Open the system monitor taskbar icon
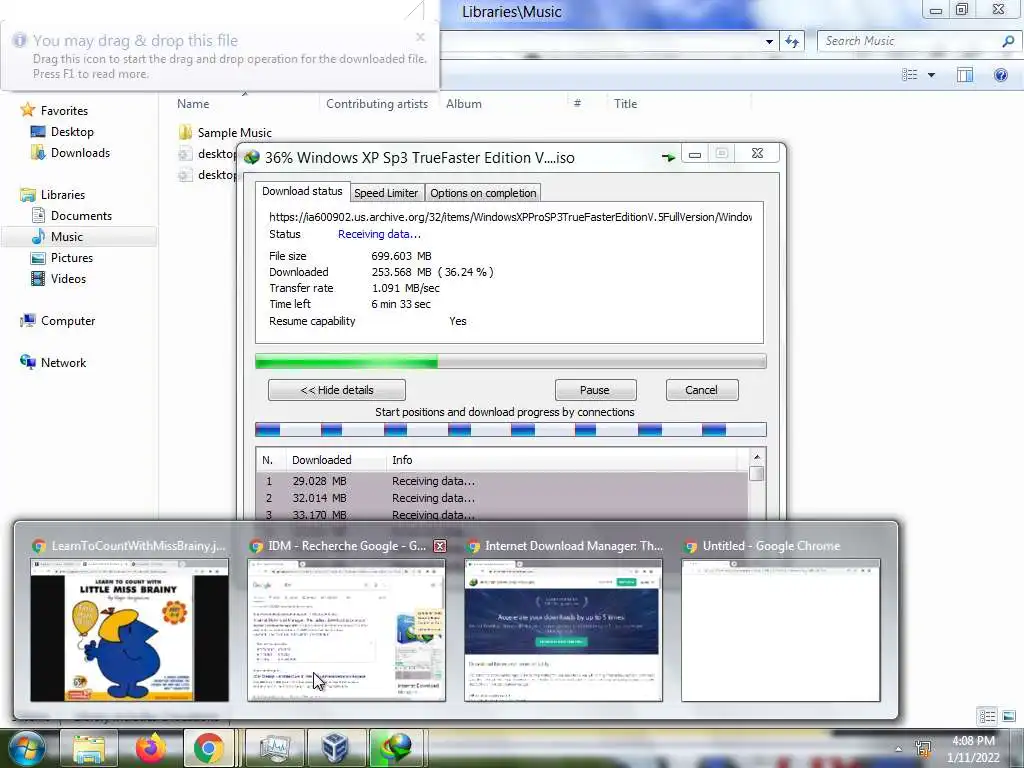This screenshot has width=1024, height=768. tap(274, 748)
